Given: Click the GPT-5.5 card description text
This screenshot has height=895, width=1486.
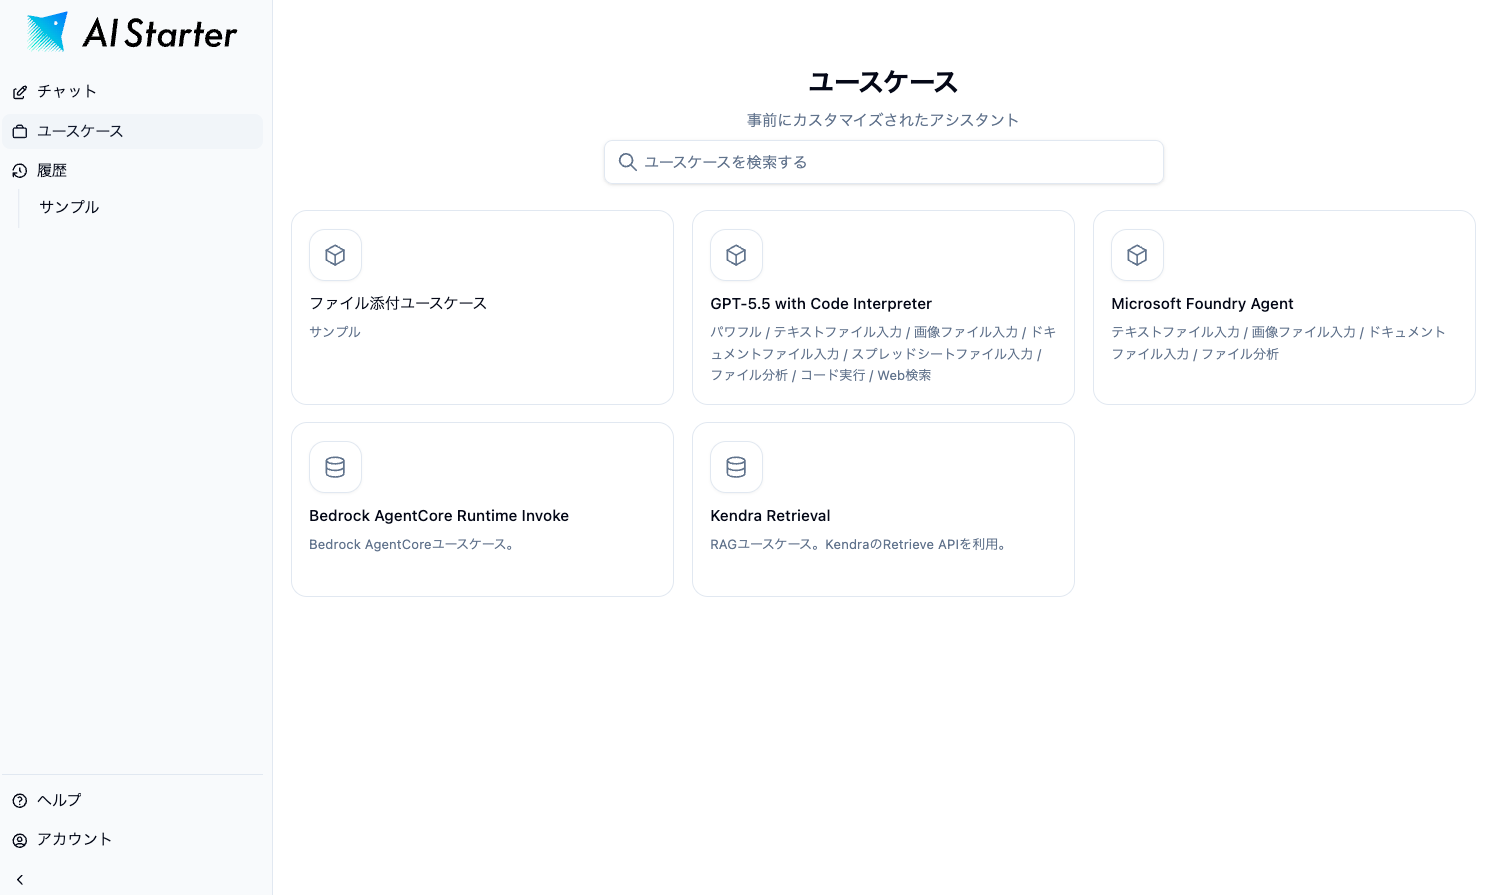Looking at the screenshot, I should pos(883,353).
